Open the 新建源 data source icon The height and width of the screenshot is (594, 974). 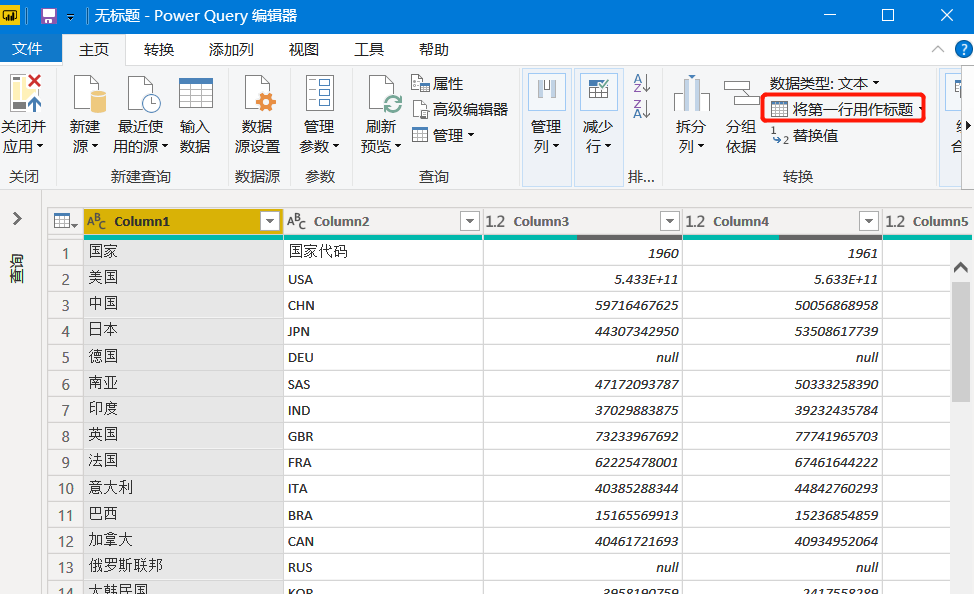click(87, 94)
